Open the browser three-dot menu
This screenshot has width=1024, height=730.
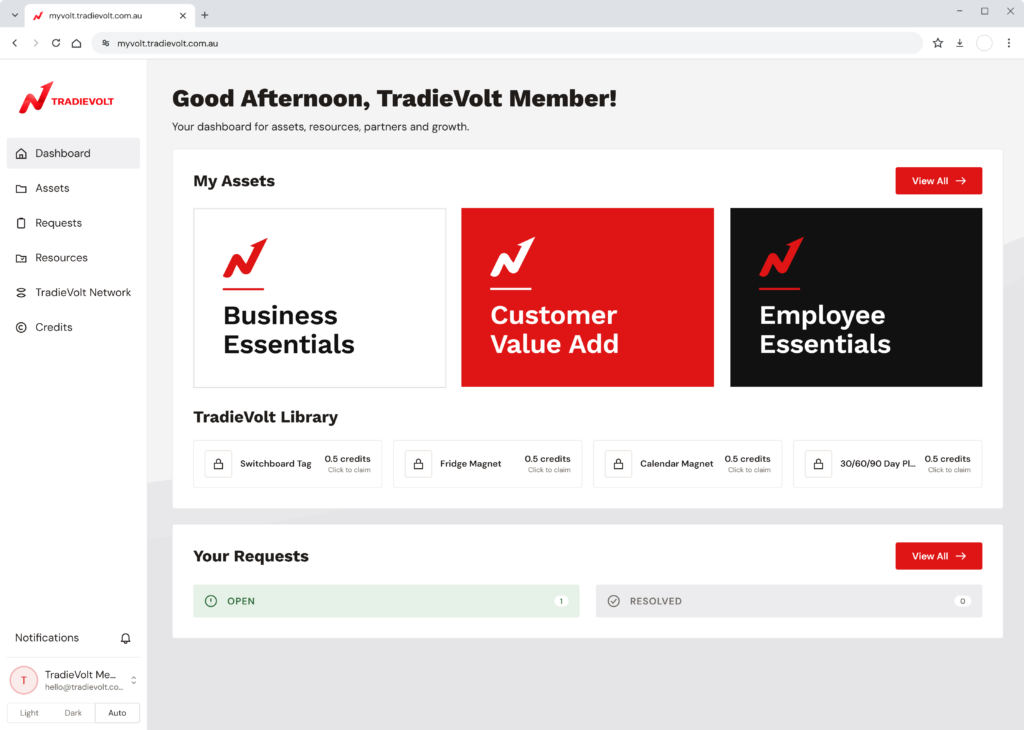coord(1009,43)
